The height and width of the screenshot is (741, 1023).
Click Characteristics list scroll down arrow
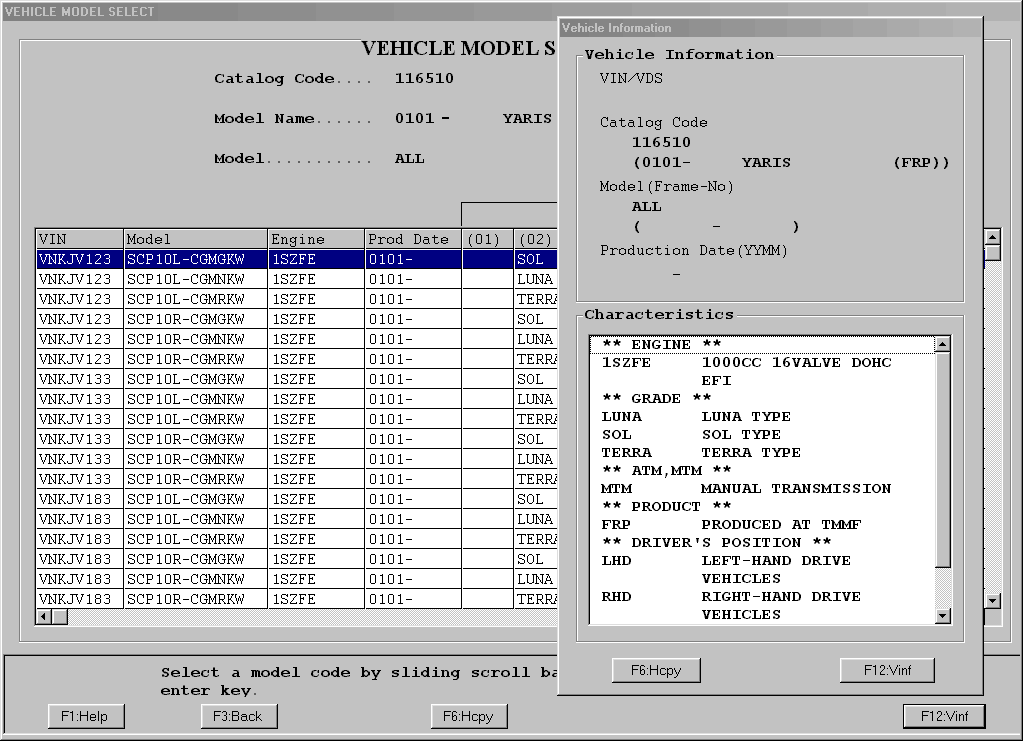pos(942,615)
